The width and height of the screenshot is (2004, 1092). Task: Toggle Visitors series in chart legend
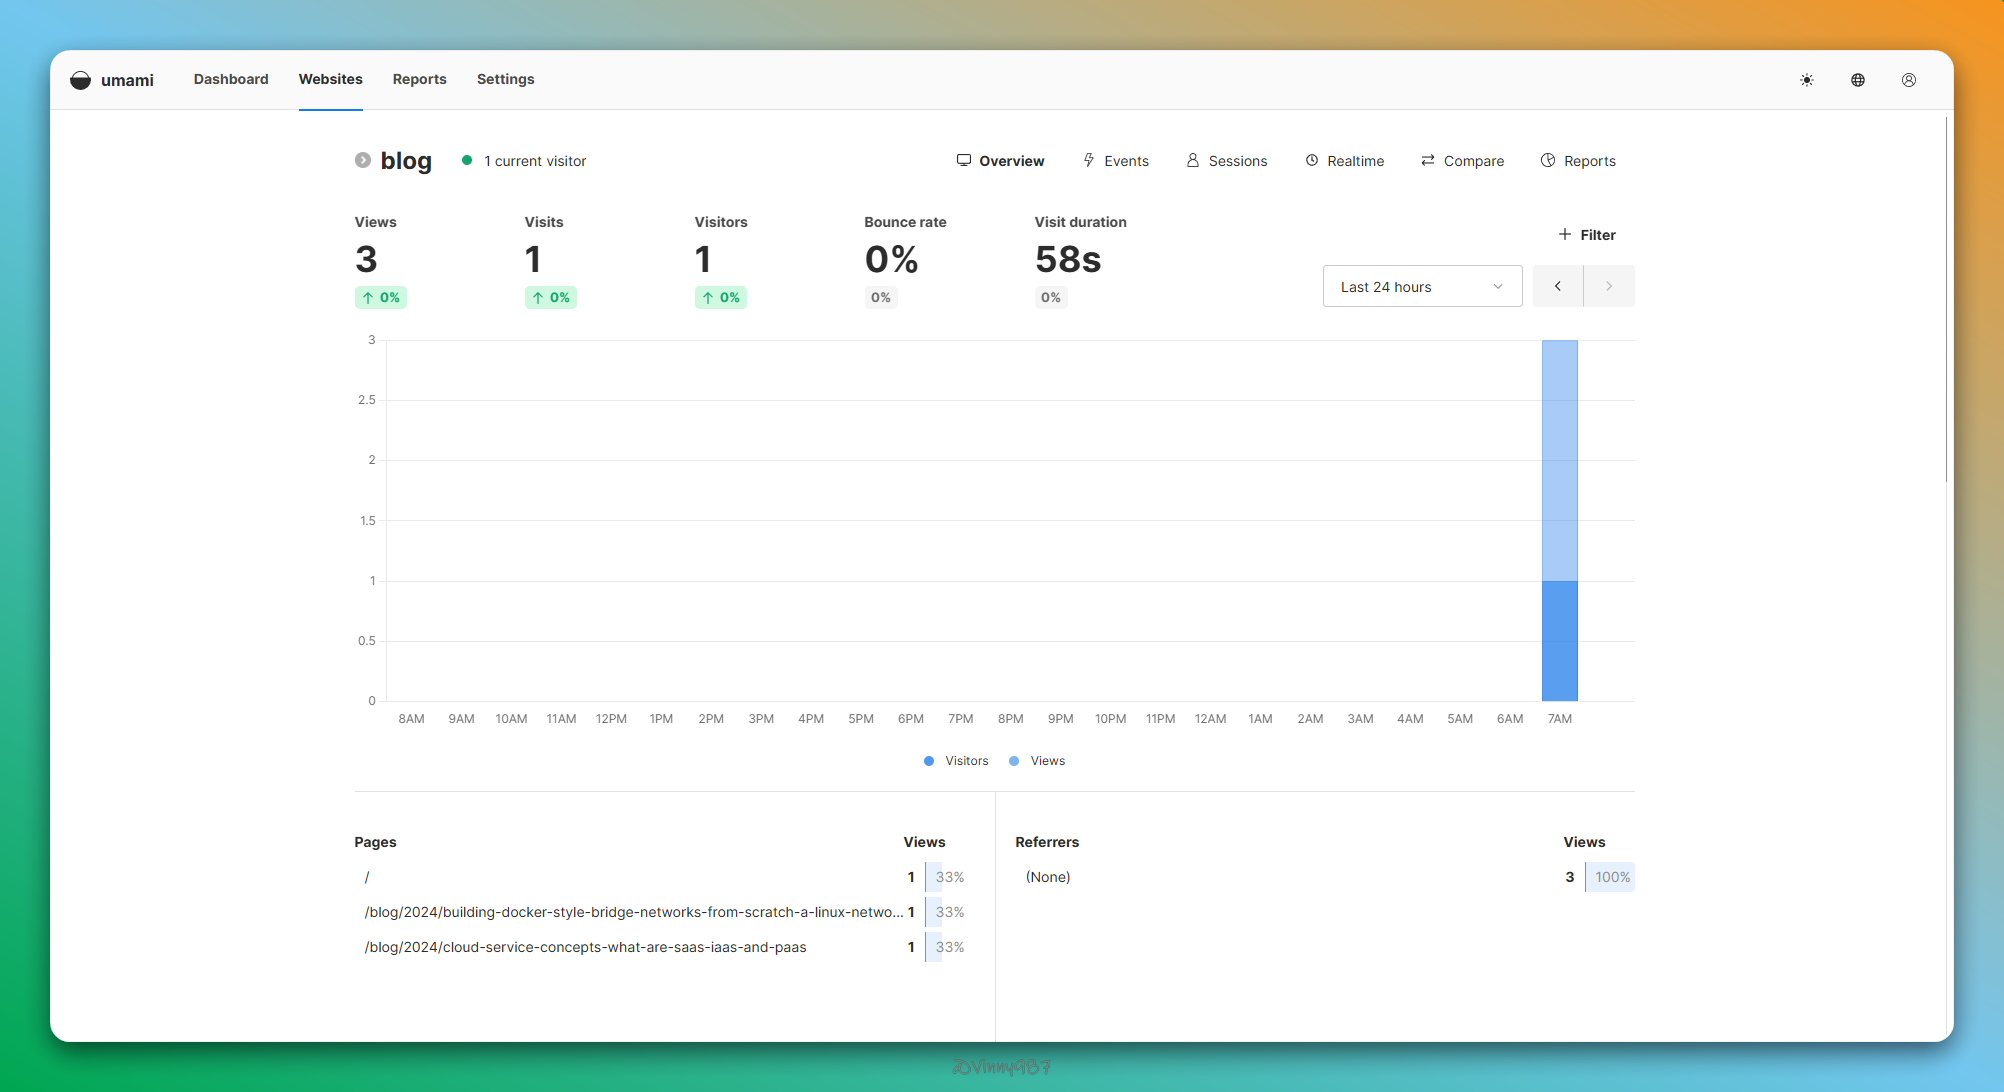956,761
